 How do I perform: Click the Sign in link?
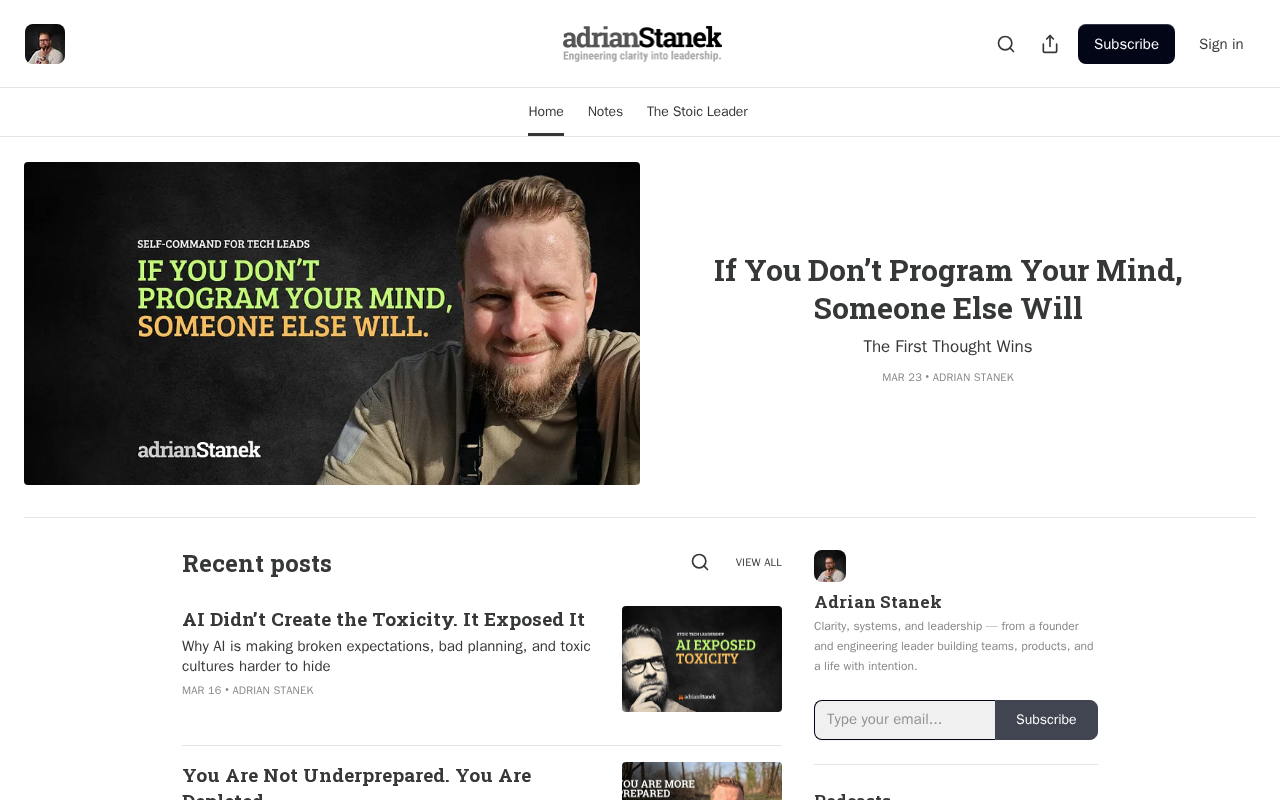[x=1221, y=44]
